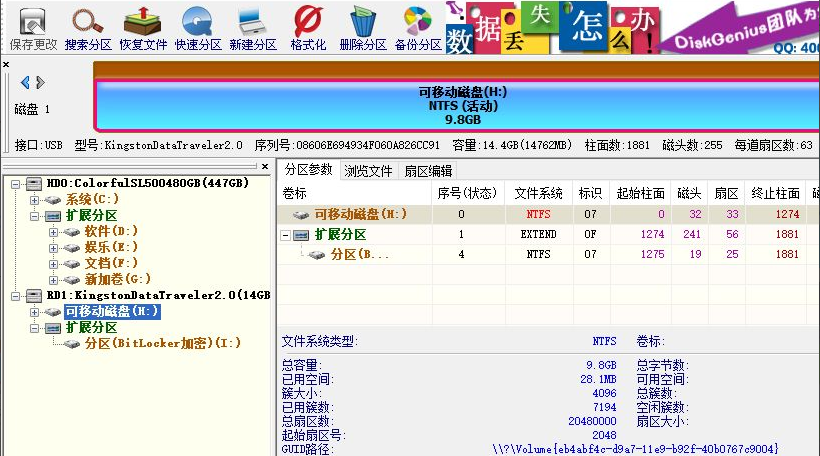
Task: Switch to the 浏览文件 tab
Action: tap(368, 171)
